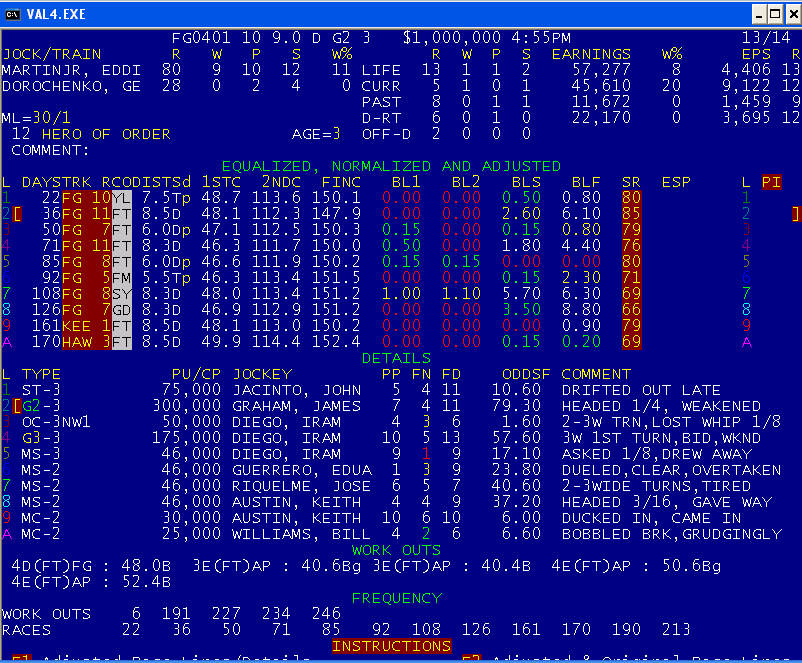802x663 pixels.
Task: Click track code KEE 1 in line 9
Action: (86, 326)
